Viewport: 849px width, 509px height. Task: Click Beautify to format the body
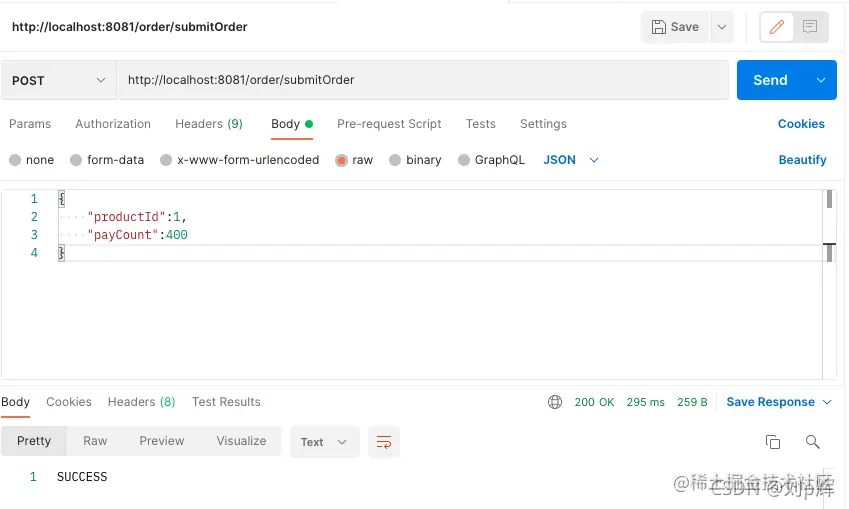[802, 160]
